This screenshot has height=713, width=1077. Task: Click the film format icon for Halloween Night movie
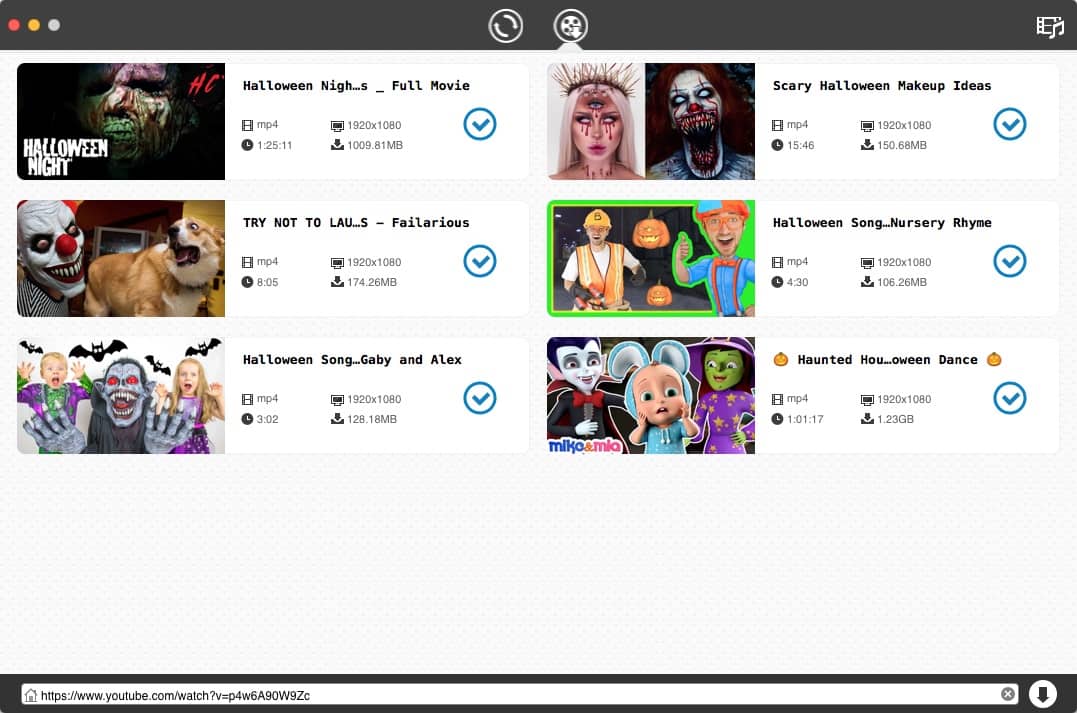click(247, 125)
